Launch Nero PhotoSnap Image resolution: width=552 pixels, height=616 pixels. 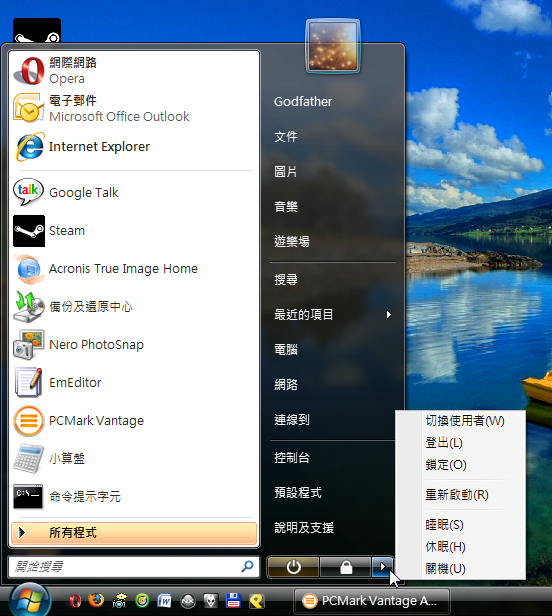click(134, 345)
